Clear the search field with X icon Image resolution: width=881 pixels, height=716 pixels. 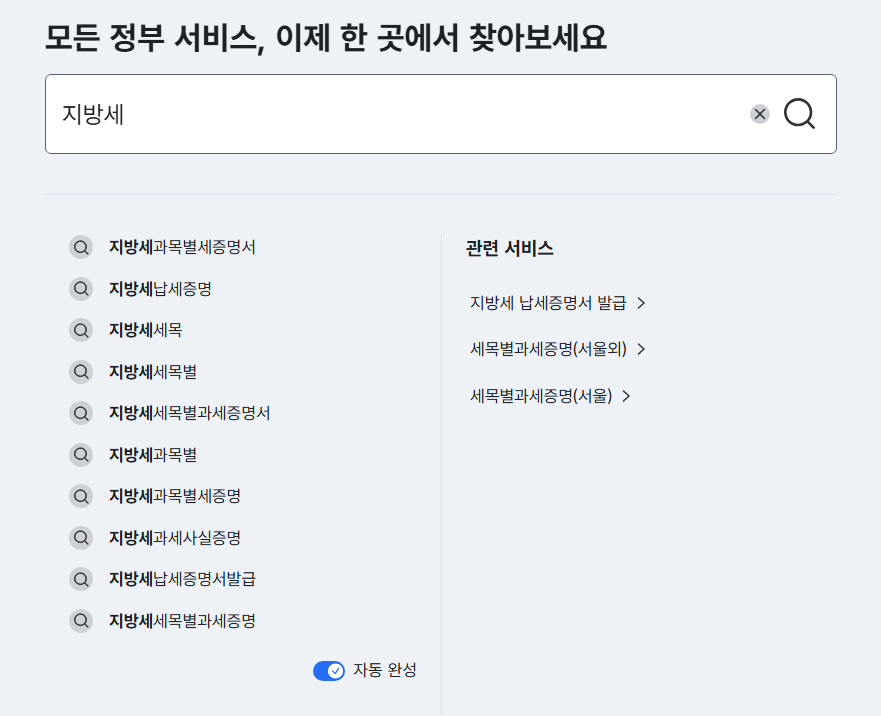pos(760,114)
